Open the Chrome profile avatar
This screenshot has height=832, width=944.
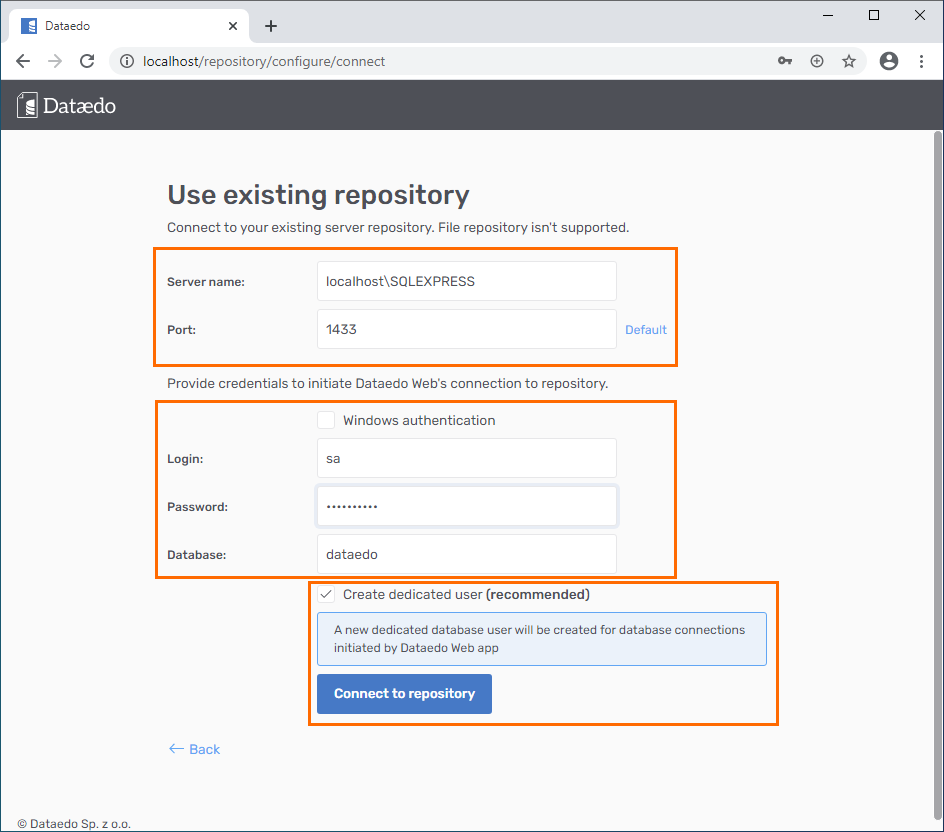tap(889, 61)
